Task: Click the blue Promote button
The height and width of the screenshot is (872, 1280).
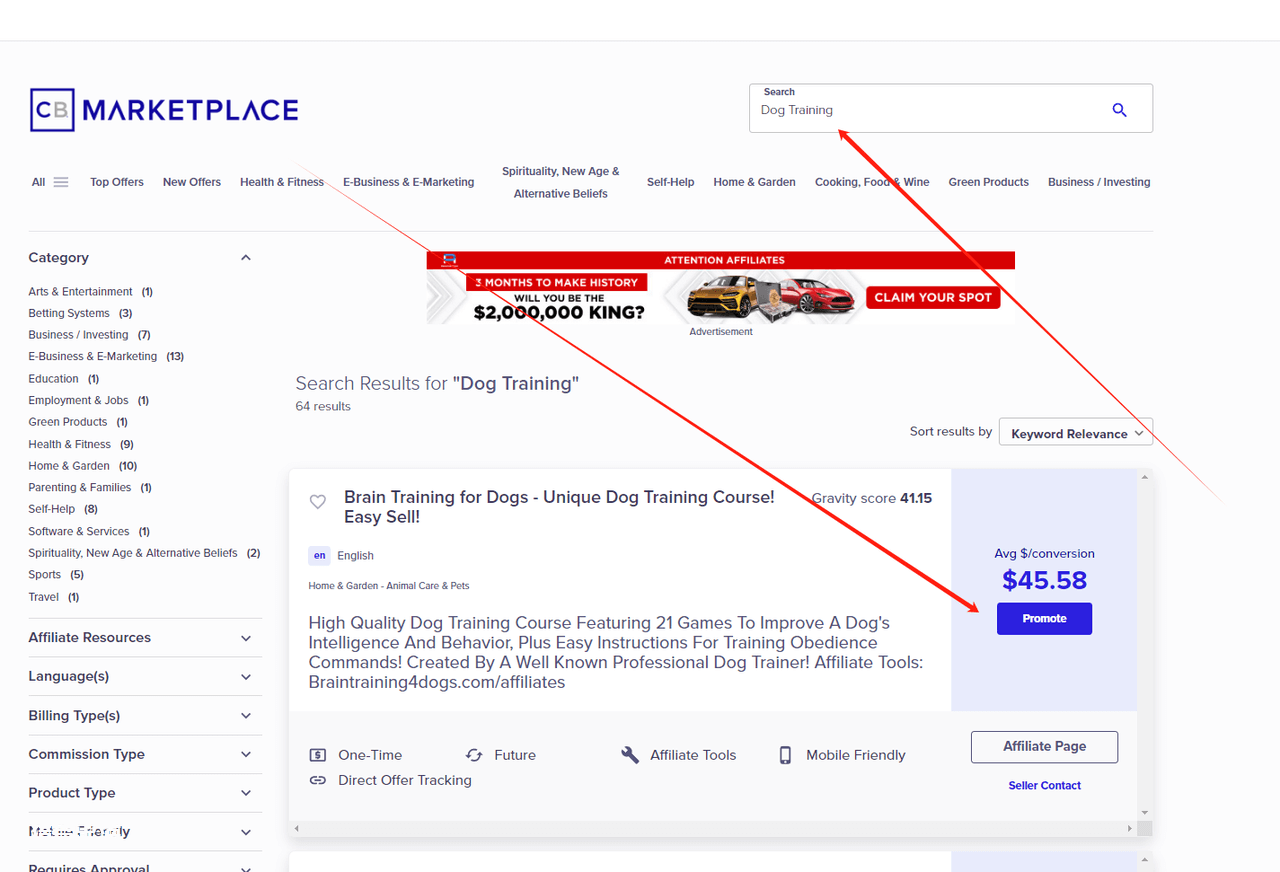Action: 1044,619
